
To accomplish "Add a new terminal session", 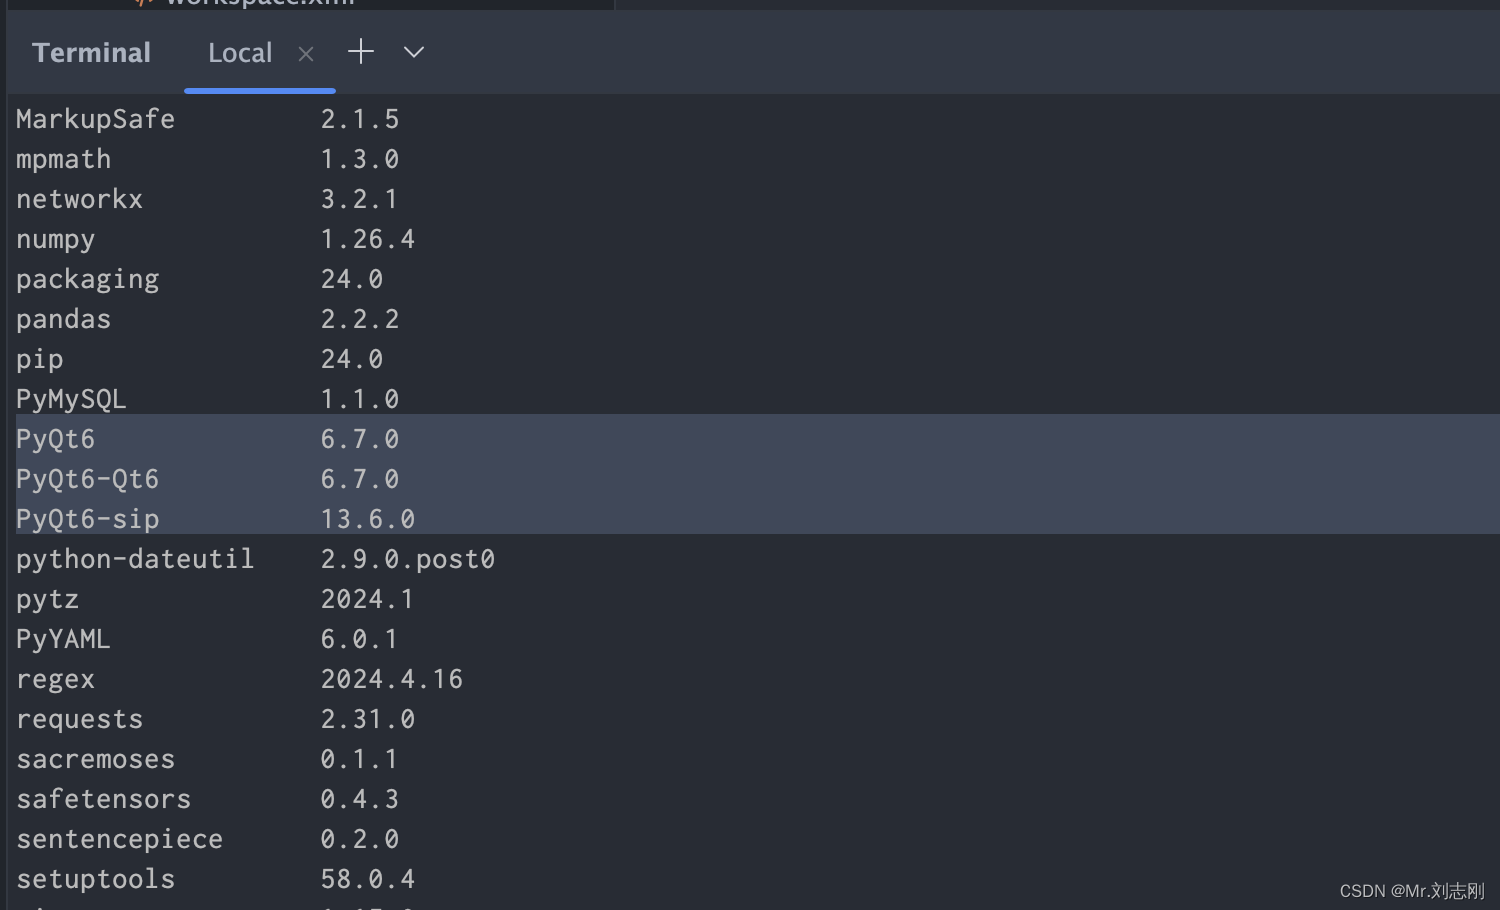I will click(361, 52).
